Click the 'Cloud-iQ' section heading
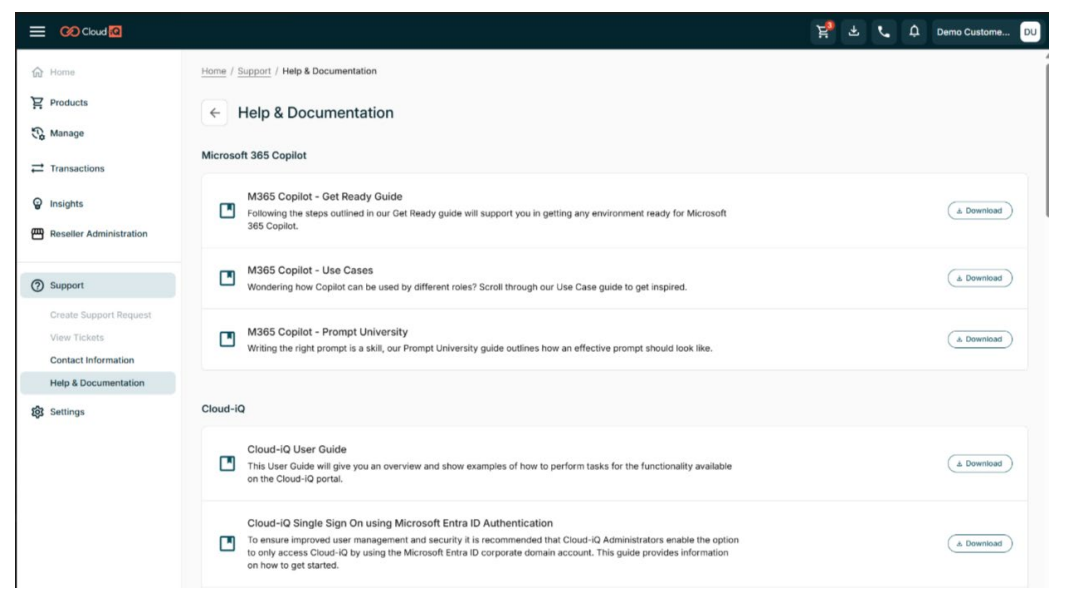 click(223, 409)
